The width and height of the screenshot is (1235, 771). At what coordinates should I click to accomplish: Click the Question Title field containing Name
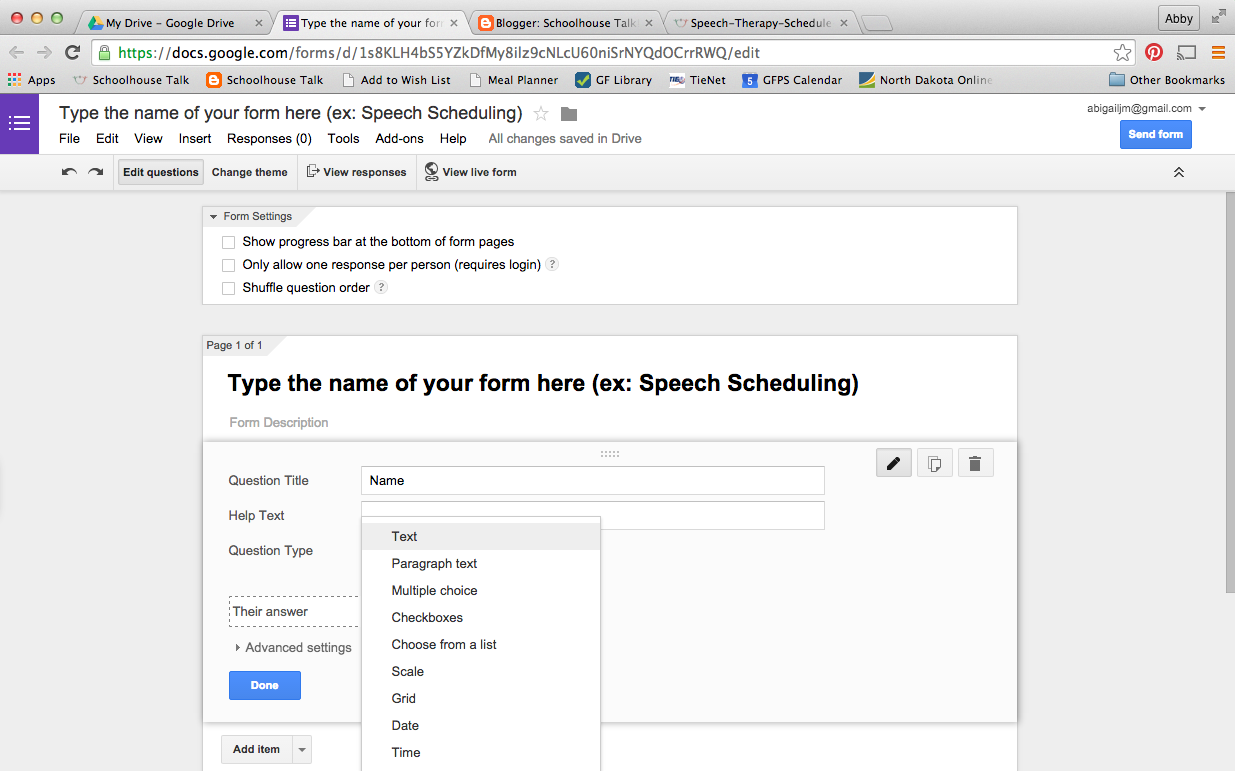(x=592, y=480)
